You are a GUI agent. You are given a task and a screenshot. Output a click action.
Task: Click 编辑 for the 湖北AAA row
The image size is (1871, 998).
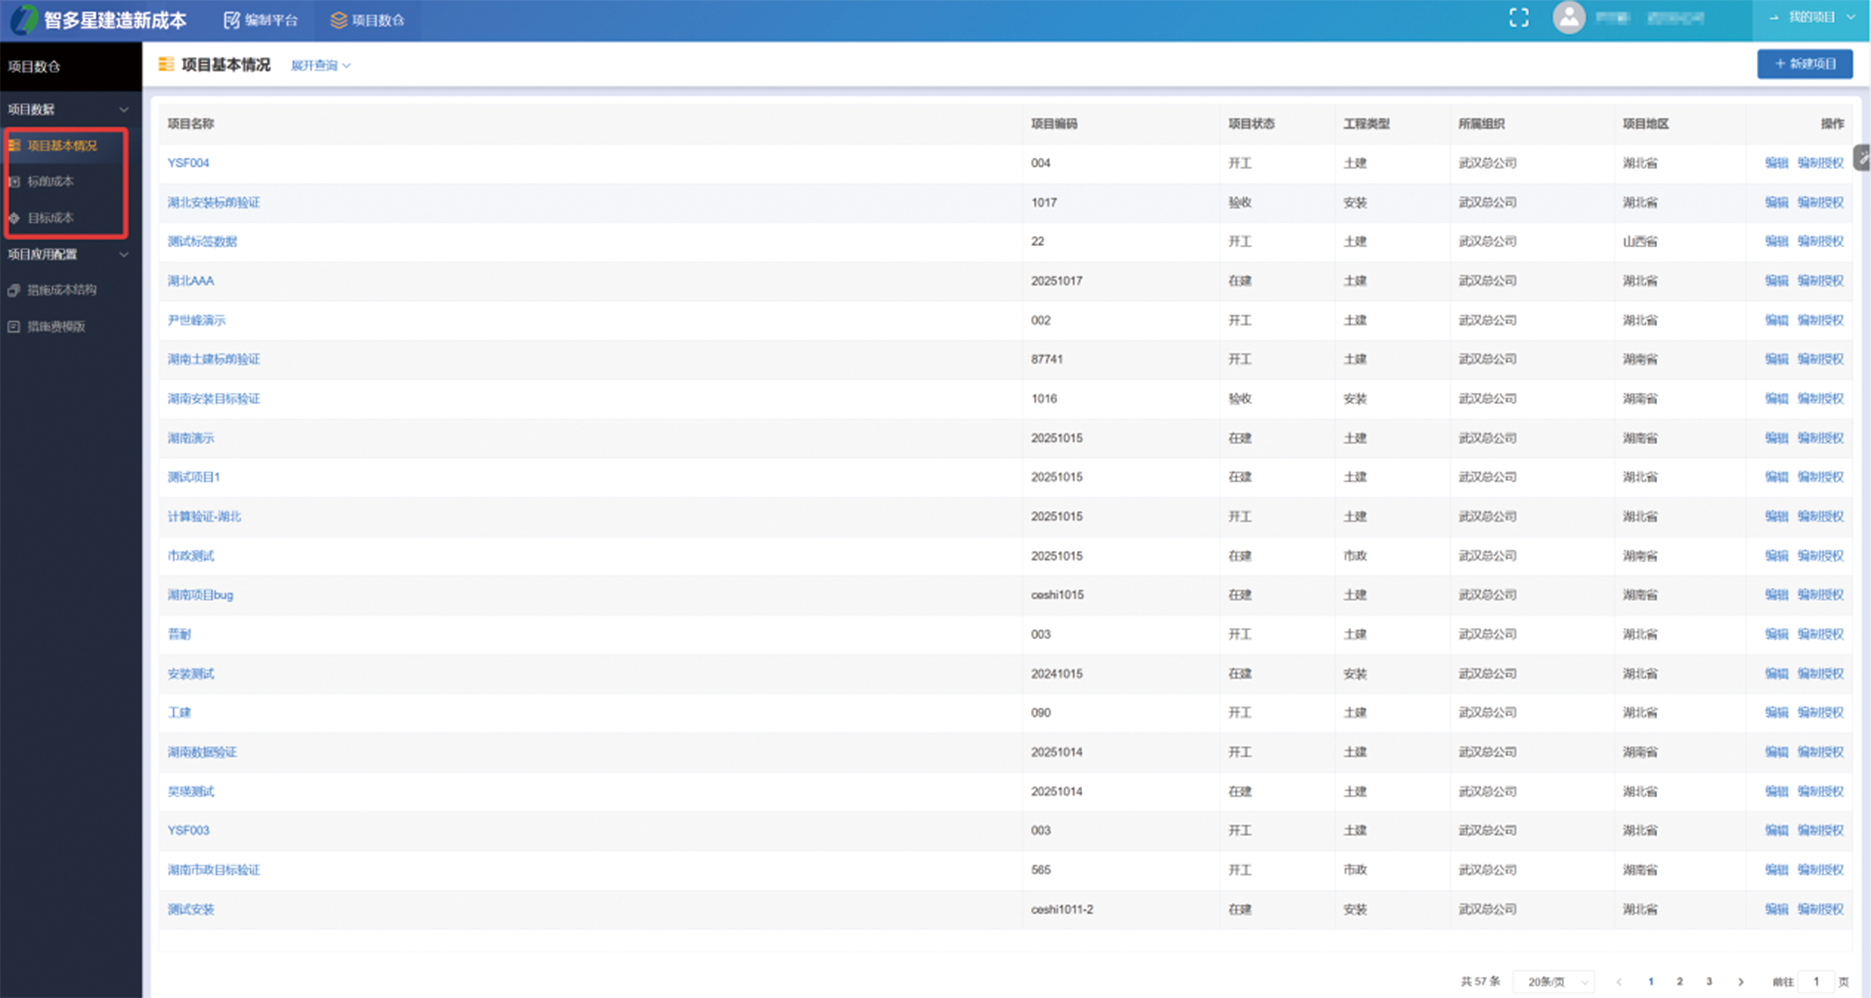click(x=1775, y=281)
